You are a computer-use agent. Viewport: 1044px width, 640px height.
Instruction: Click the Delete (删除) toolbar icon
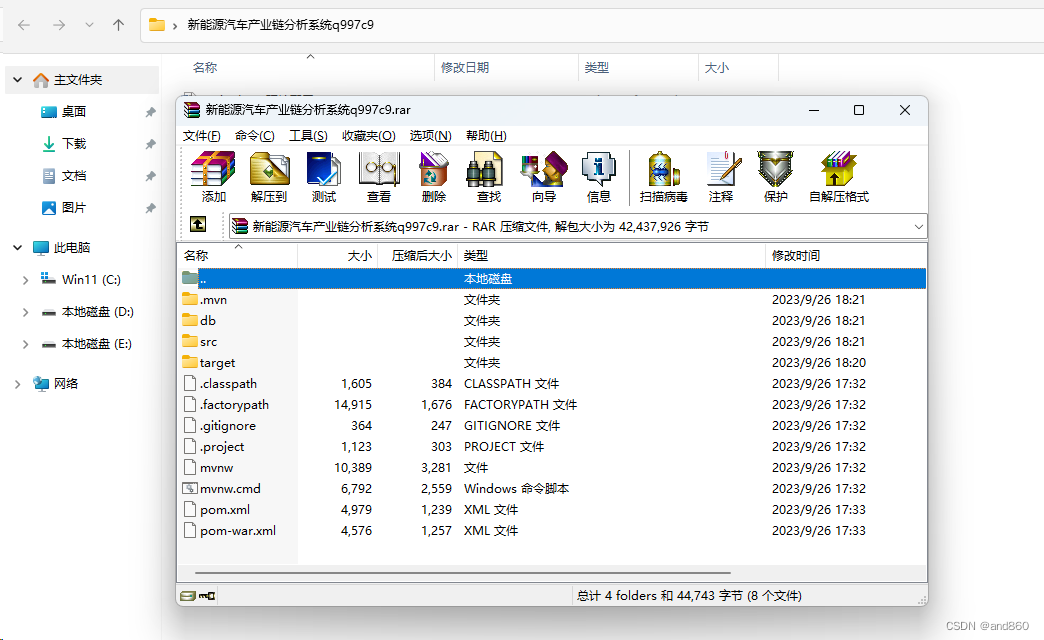pos(433,176)
